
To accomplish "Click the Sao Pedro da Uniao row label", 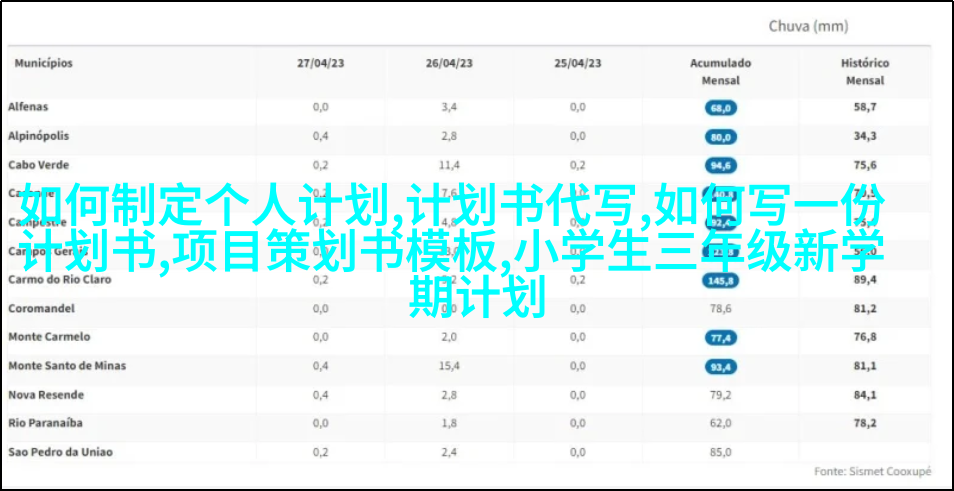I will pos(60,453).
